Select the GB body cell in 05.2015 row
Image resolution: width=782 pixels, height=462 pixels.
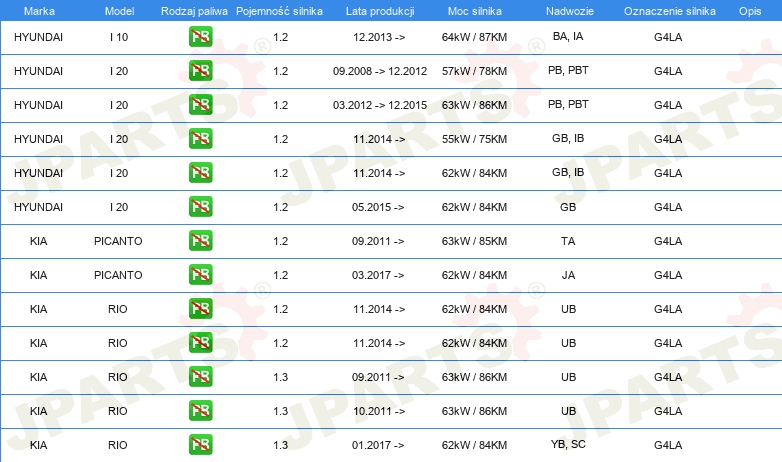coord(568,207)
